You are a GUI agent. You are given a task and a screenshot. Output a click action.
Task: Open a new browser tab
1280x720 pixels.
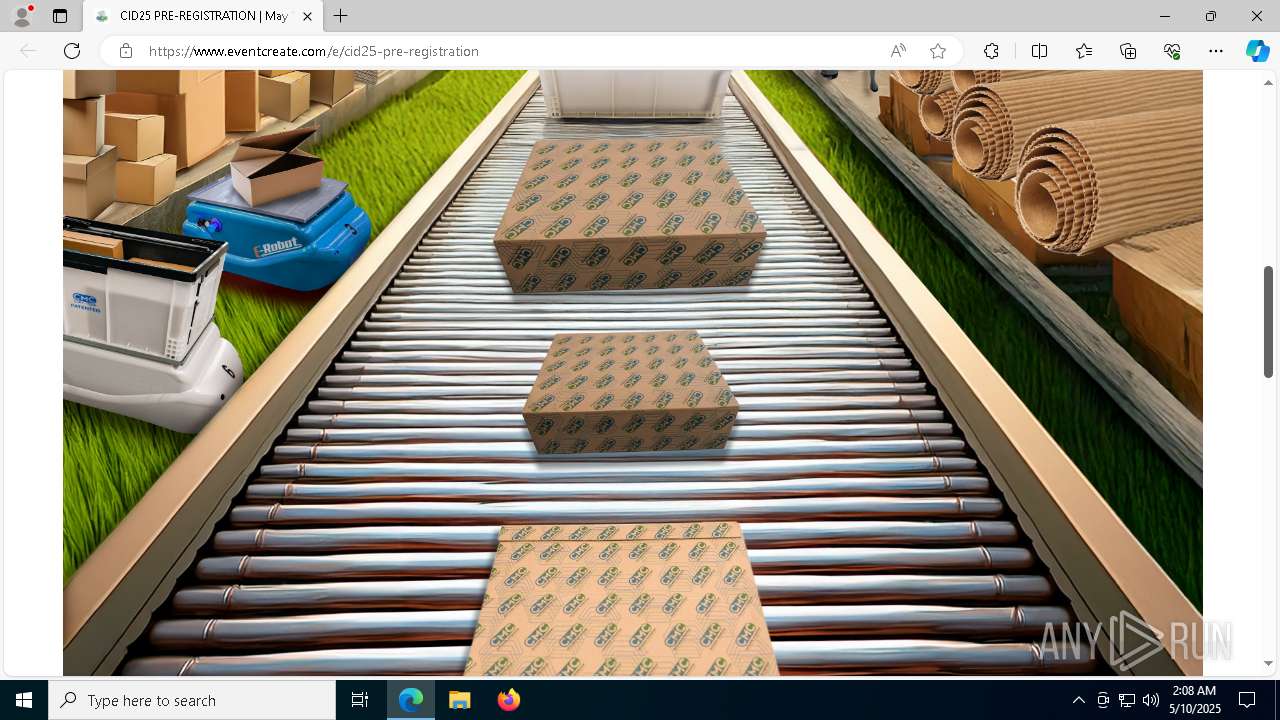341,16
